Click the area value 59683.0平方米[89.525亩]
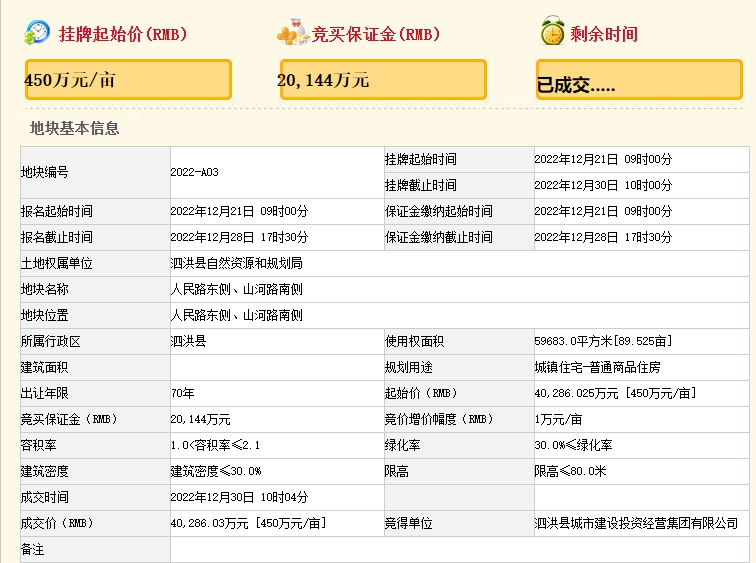The width and height of the screenshot is (756, 563). coord(603,341)
